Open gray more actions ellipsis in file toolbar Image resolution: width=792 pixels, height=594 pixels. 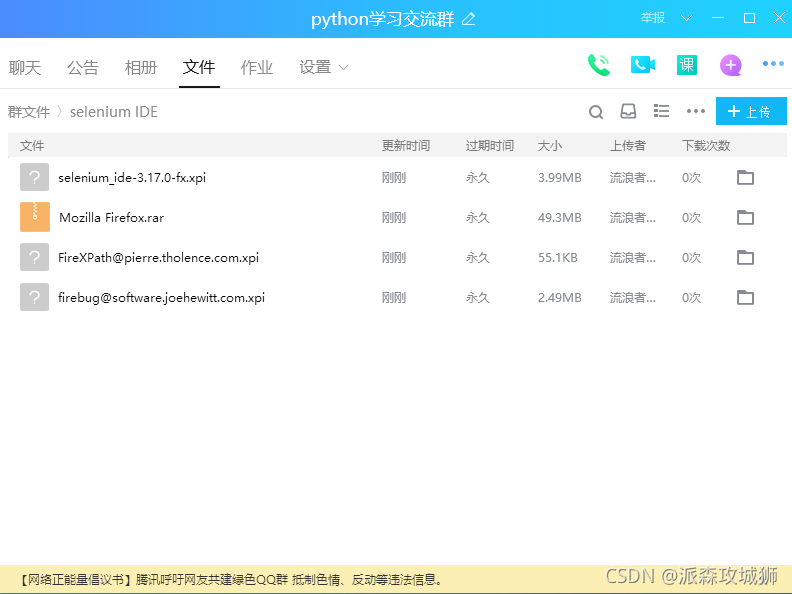tap(696, 112)
